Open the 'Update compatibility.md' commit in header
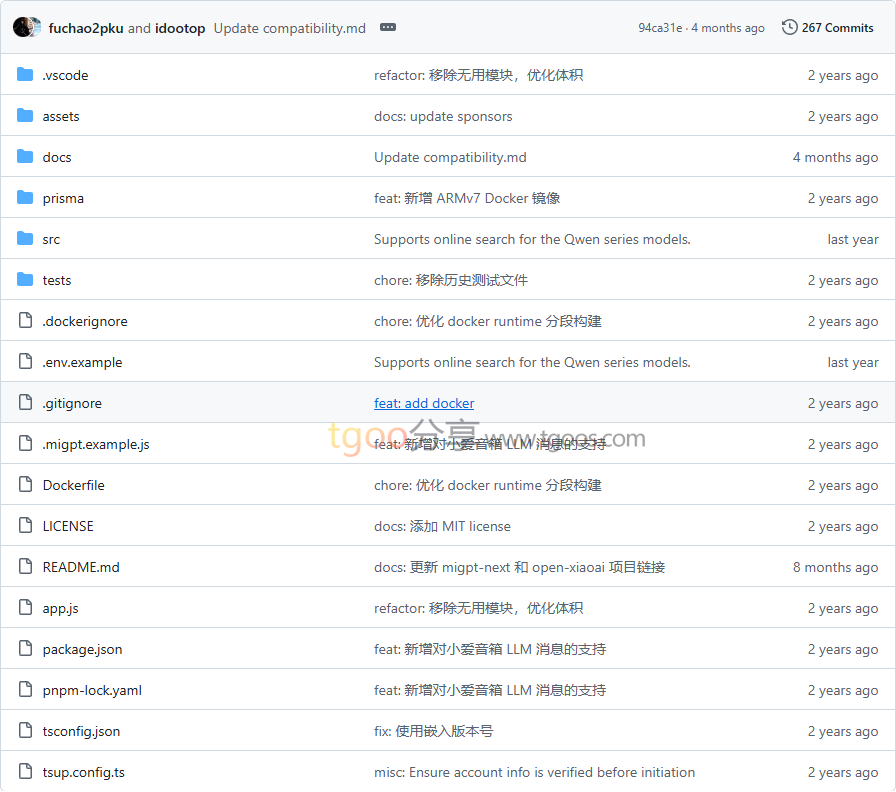Viewport: 896px width, 792px height. click(x=290, y=28)
